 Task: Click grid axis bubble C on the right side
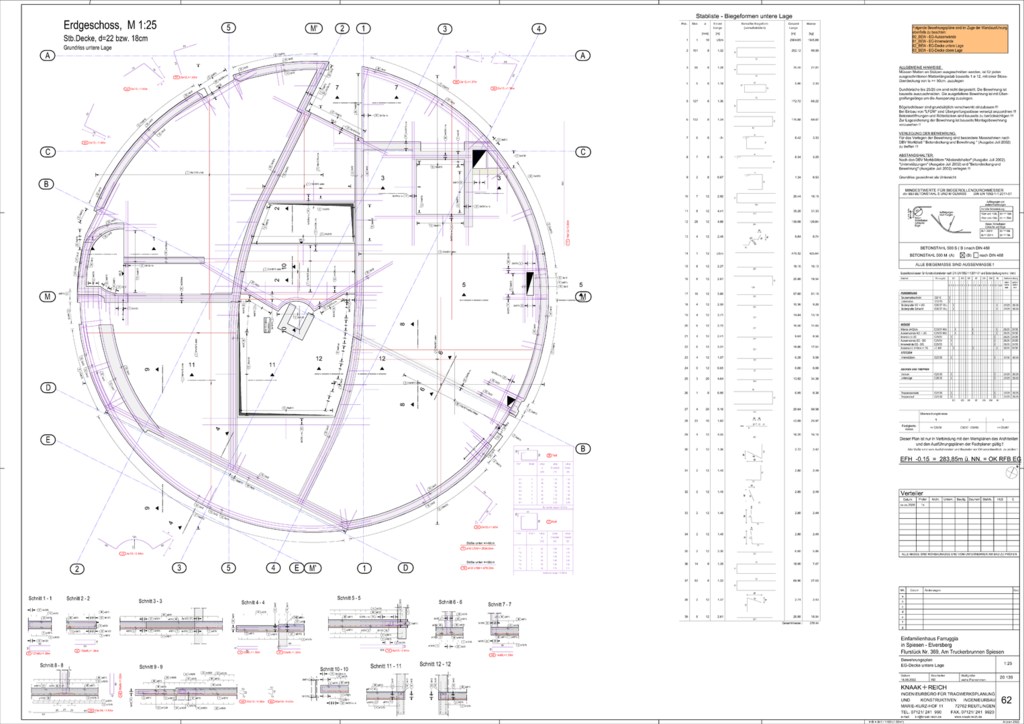point(582,152)
